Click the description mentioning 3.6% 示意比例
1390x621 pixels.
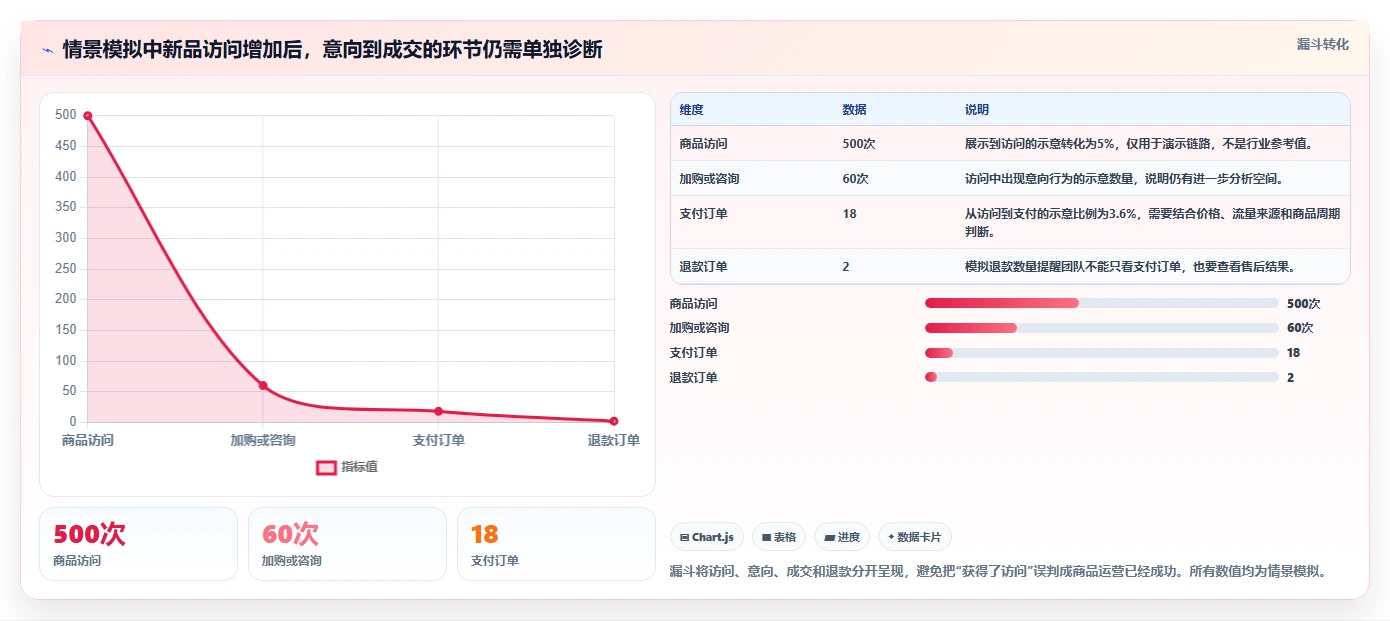click(1152, 222)
